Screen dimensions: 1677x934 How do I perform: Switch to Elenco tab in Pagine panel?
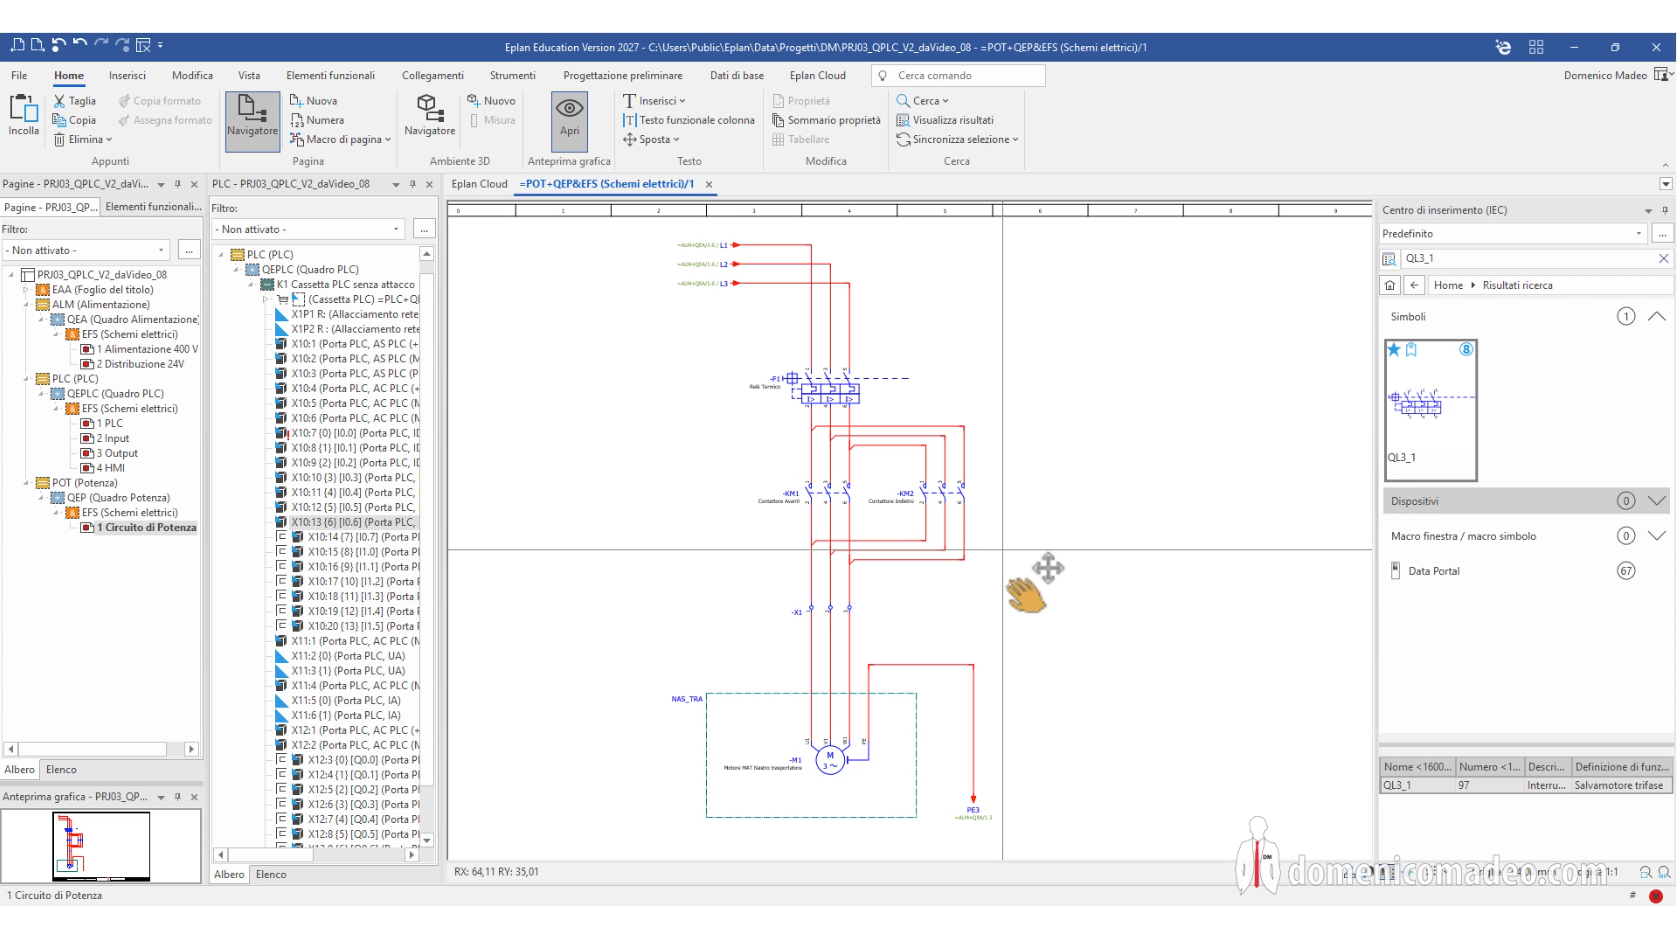(61, 769)
